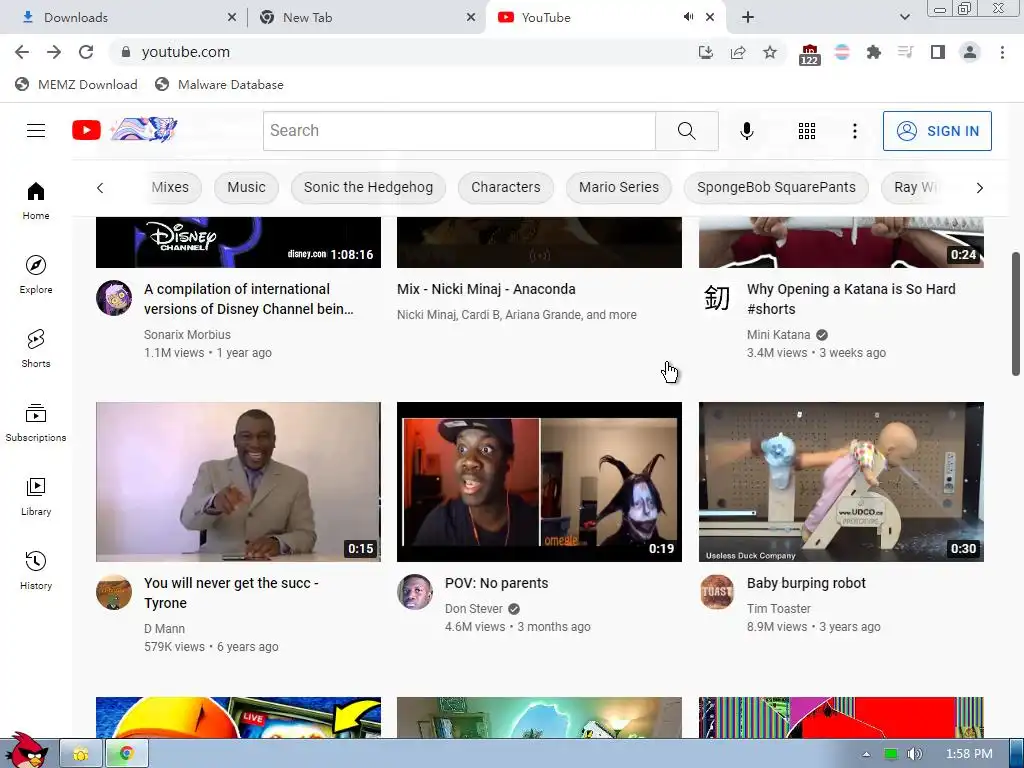The height and width of the screenshot is (768, 1024).
Task: Open Why Opening a Katana video title
Action: point(851,299)
